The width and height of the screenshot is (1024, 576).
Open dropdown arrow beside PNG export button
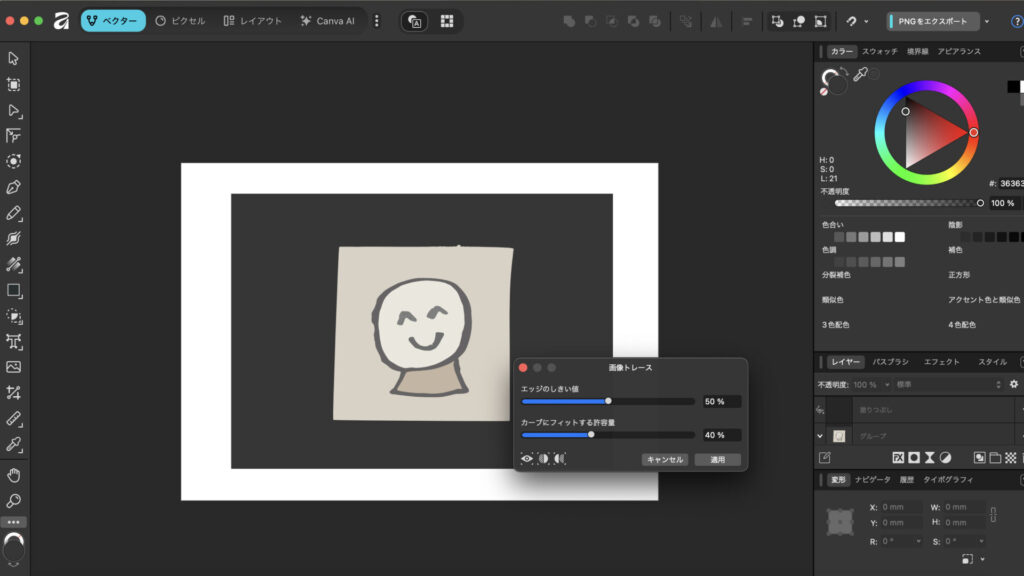(987, 21)
